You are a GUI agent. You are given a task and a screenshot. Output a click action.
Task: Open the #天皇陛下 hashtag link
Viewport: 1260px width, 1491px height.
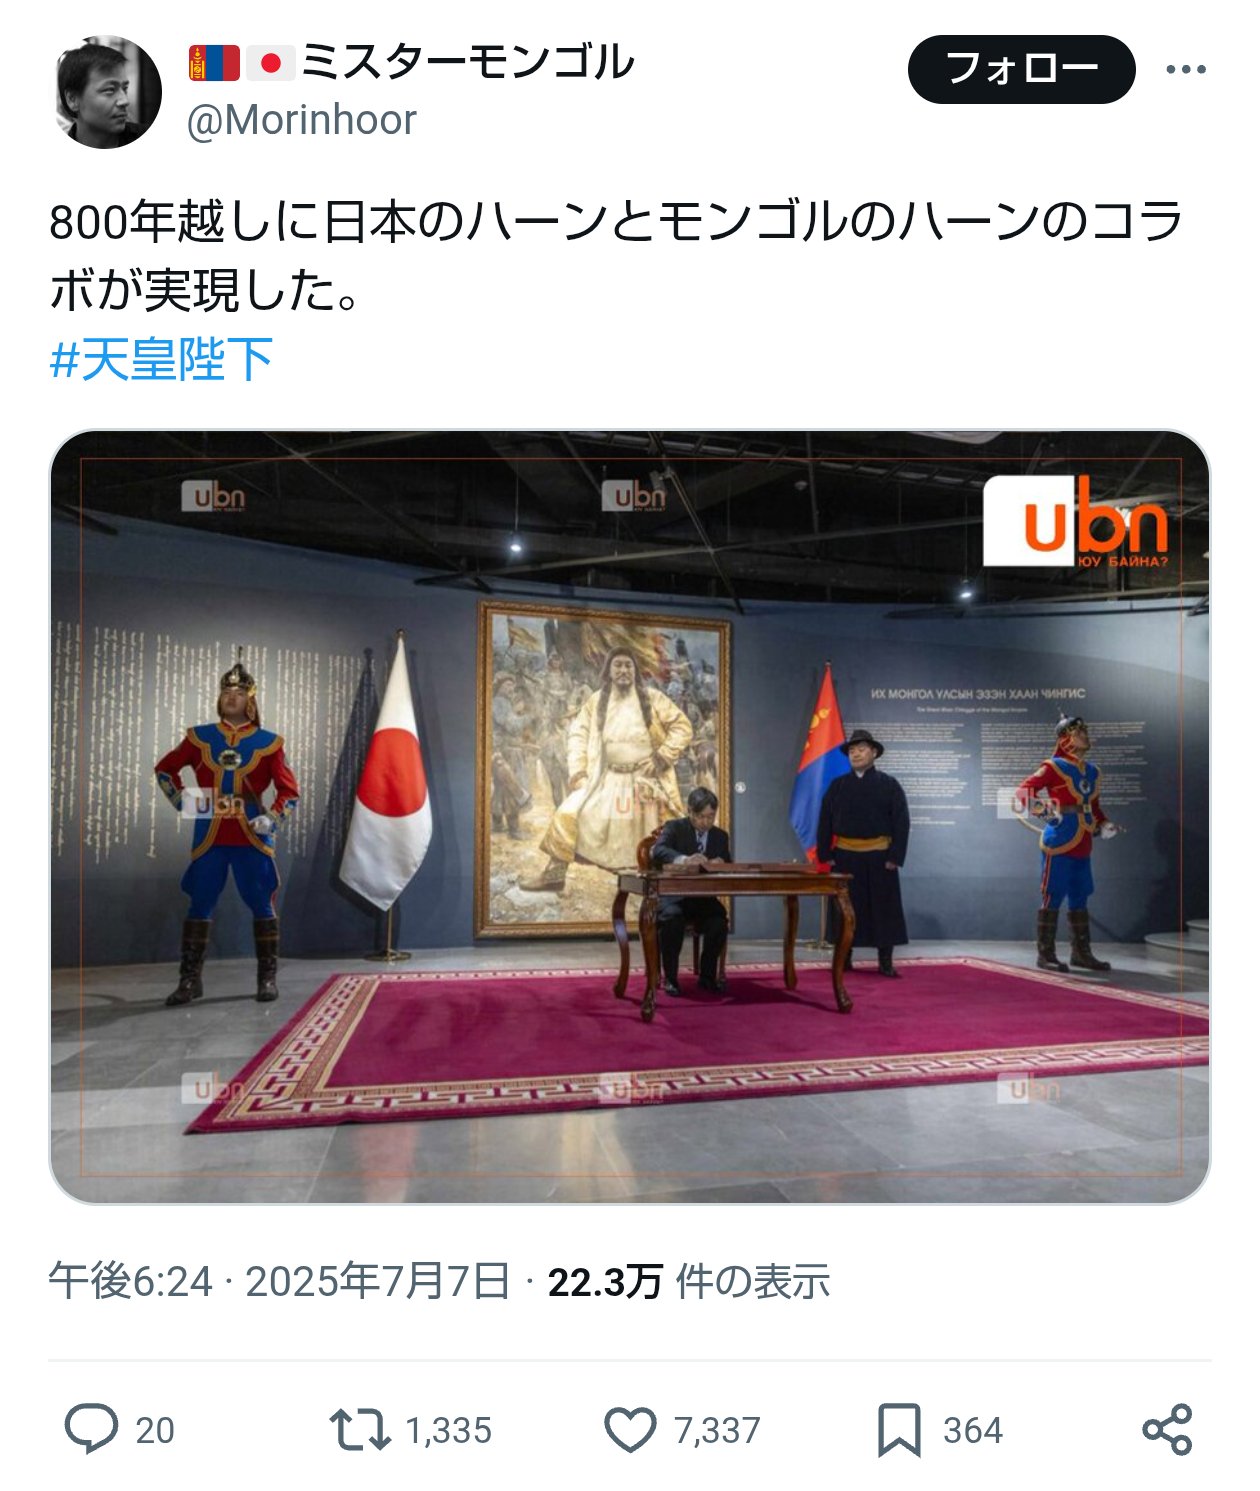[161, 359]
